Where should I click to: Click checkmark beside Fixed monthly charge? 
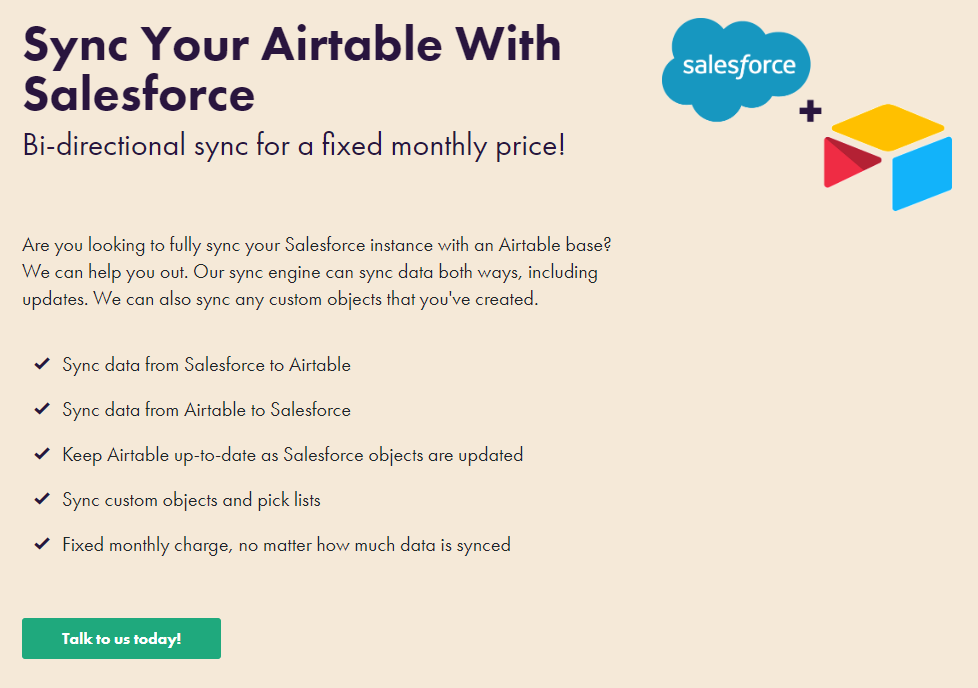click(x=42, y=544)
